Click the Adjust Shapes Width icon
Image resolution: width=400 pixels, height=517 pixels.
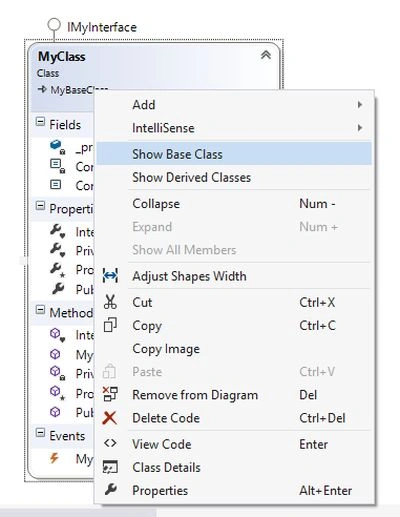pos(110,276)
